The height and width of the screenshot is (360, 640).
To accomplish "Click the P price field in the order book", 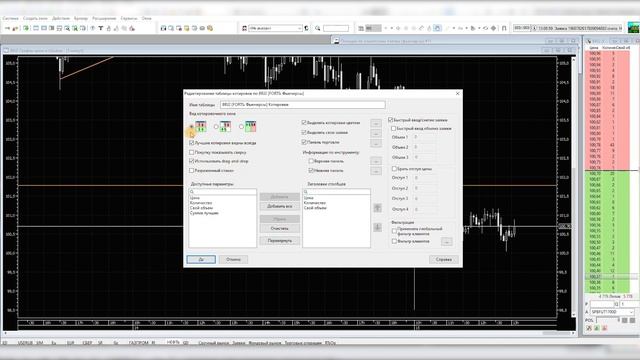I will [602, 304].
